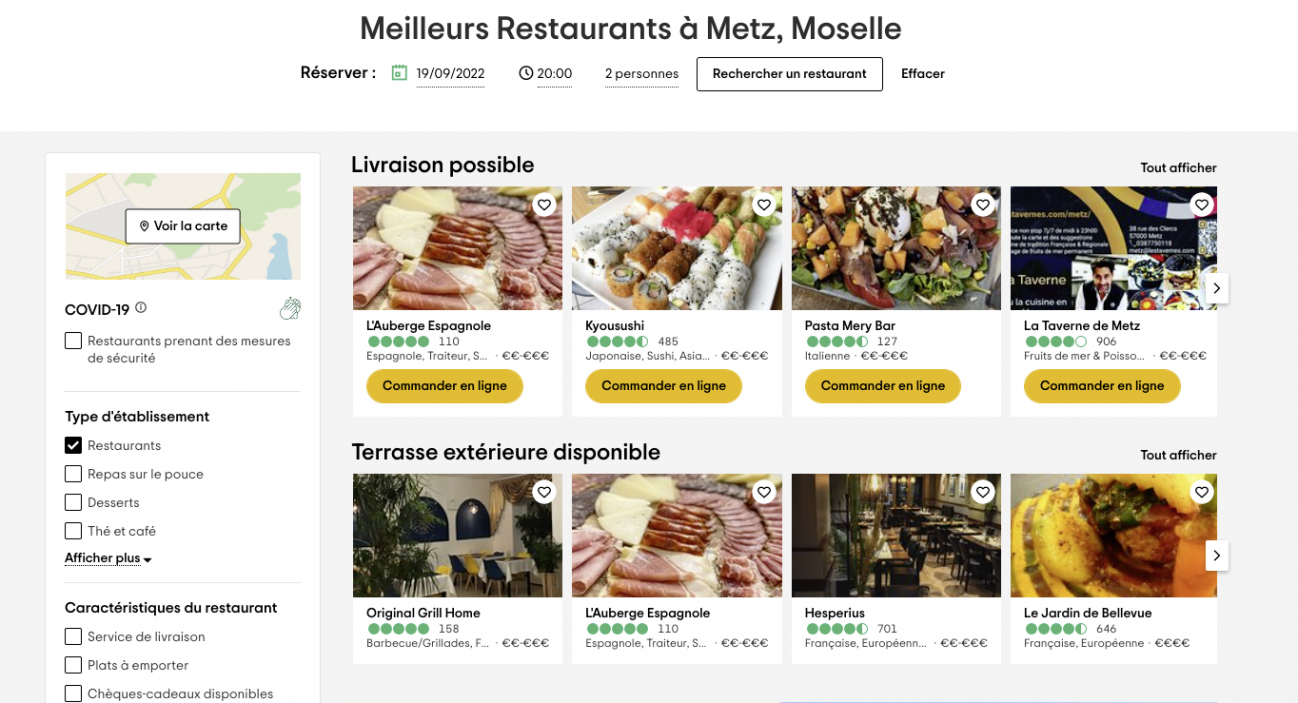This screenshot has width=1298, height=703.
Task: Click Effacer to clear reservation
Action: [922, 74]
